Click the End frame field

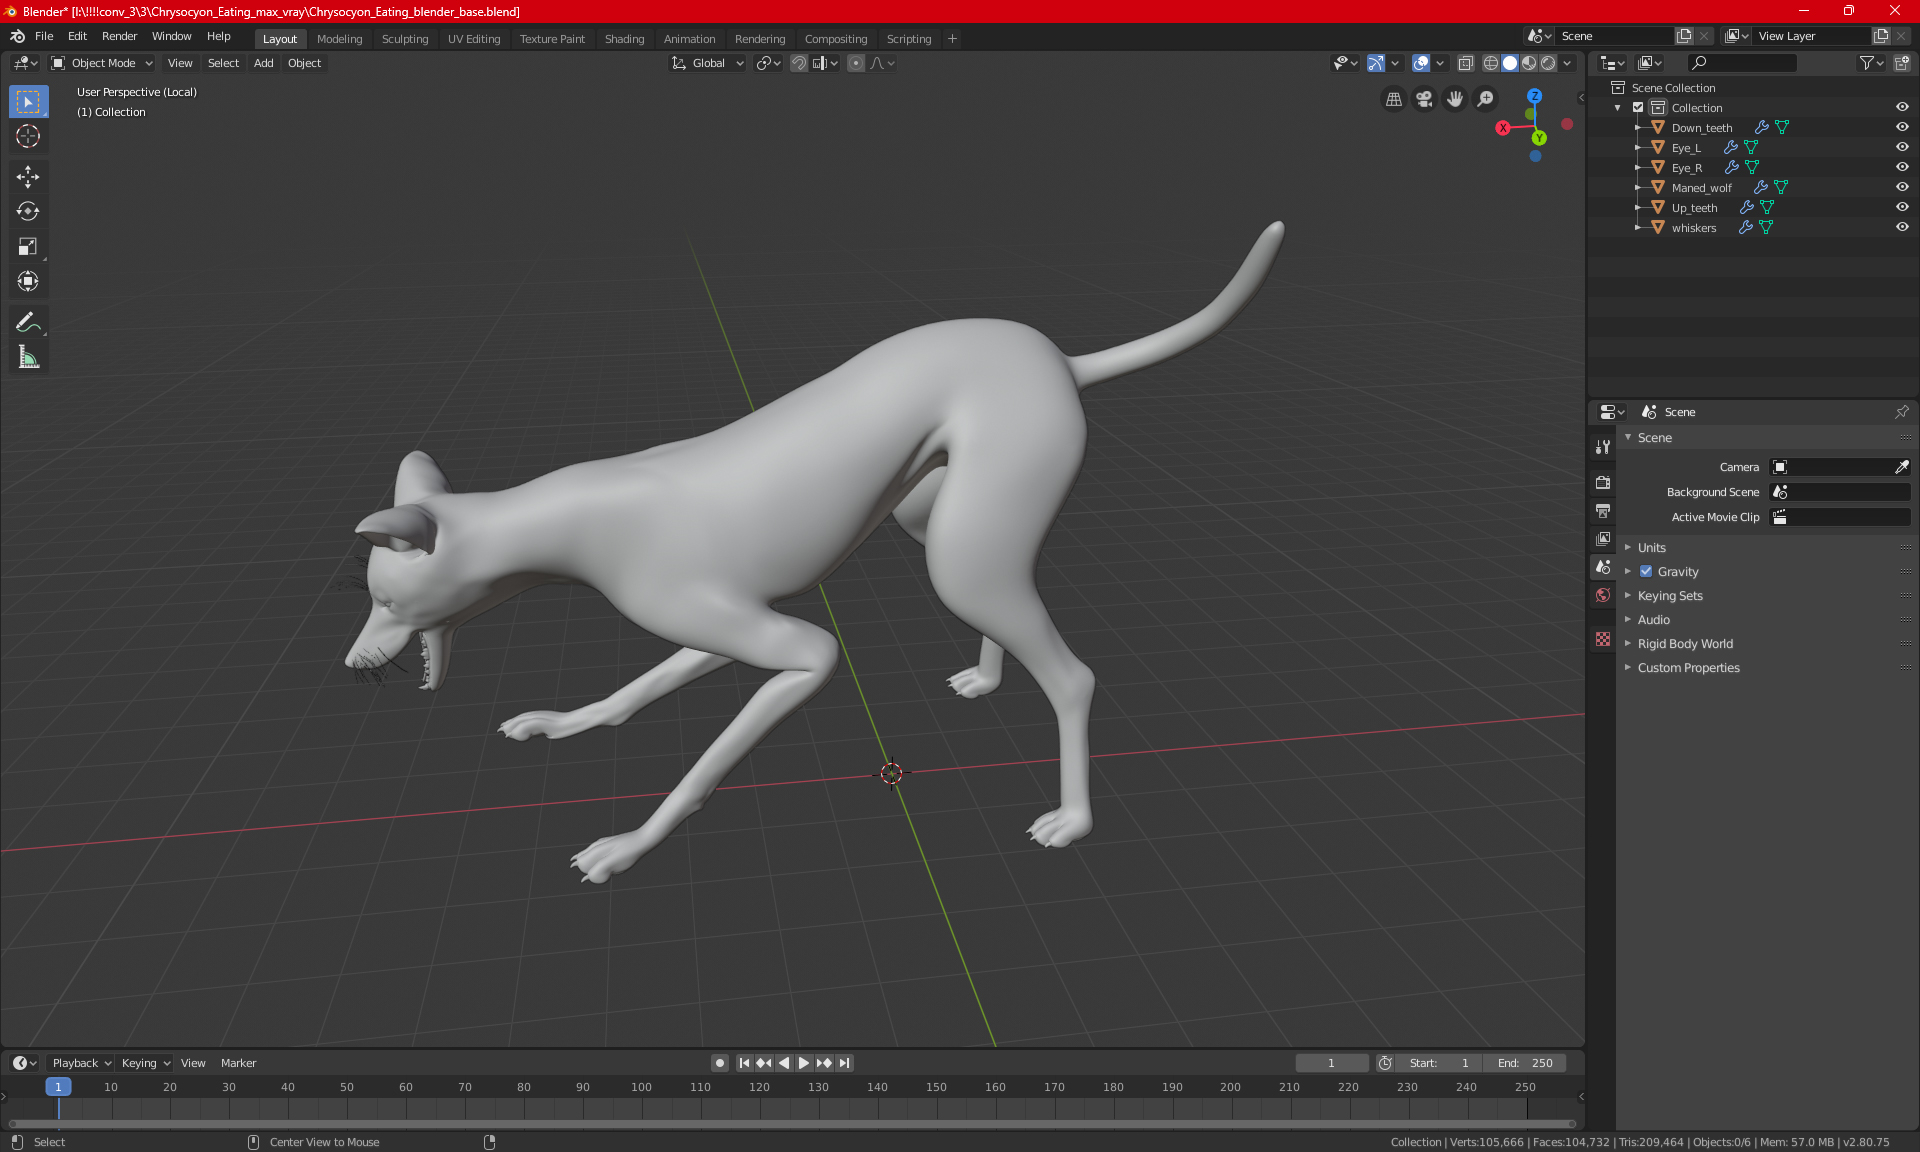click(x=1524, y=1063)
